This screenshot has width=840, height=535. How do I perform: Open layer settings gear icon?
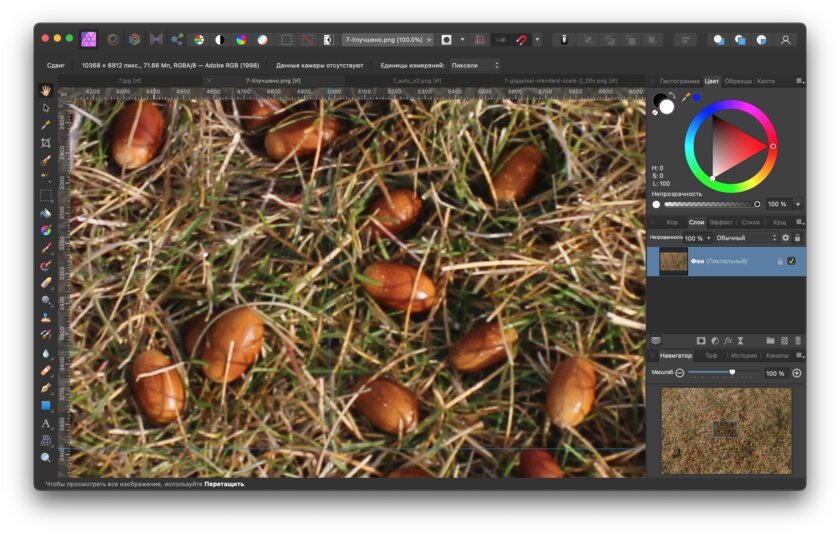pyautogui.click(x=785, y=238)
